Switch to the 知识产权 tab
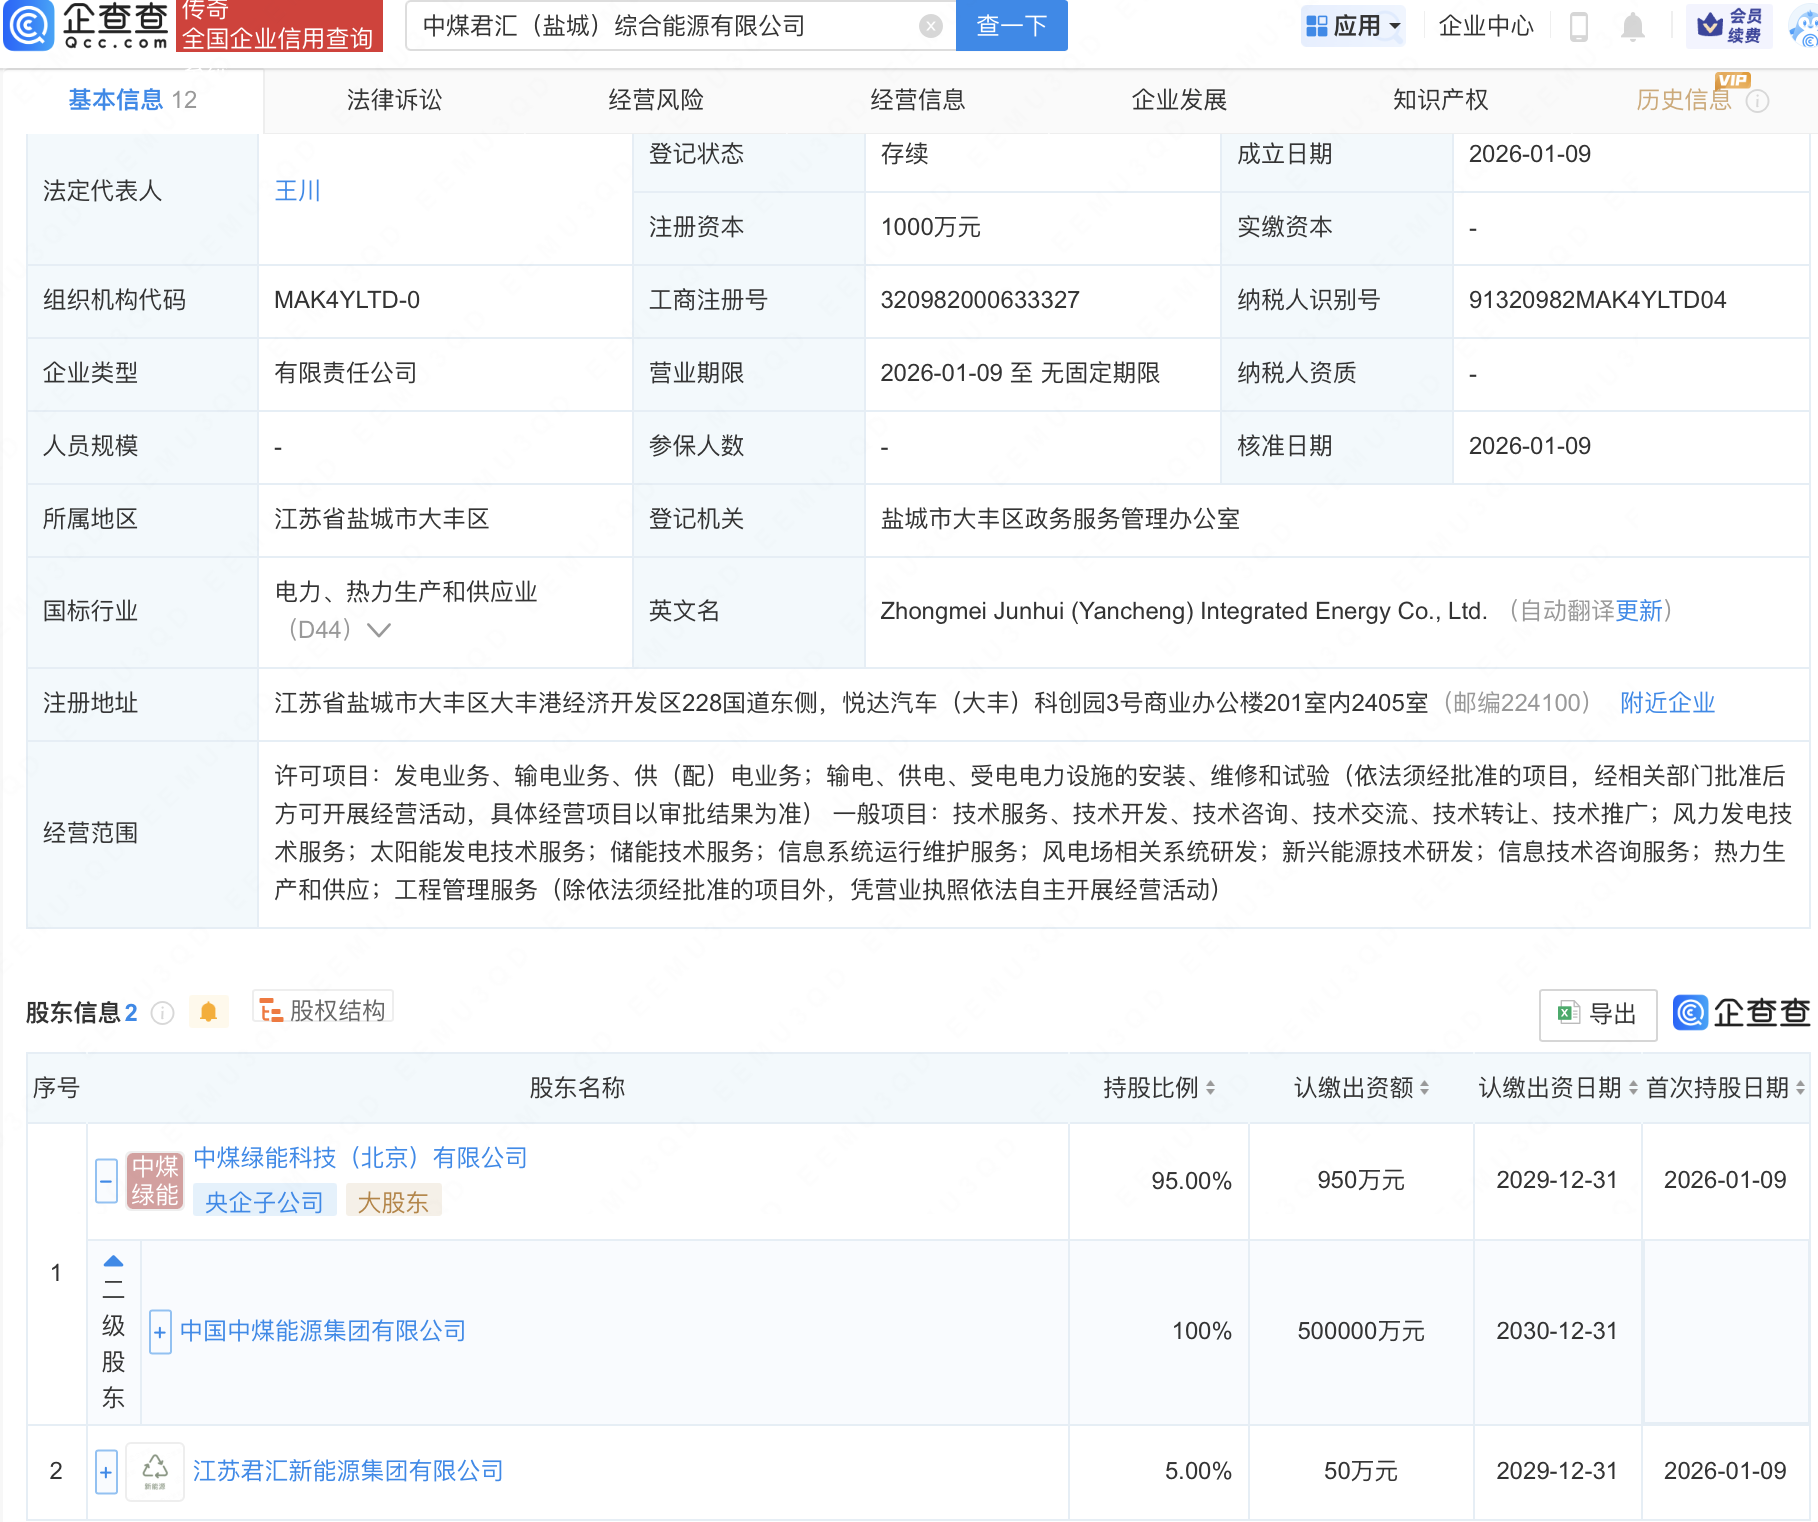This screenshot has width=1818, height=1522. 1440,100
